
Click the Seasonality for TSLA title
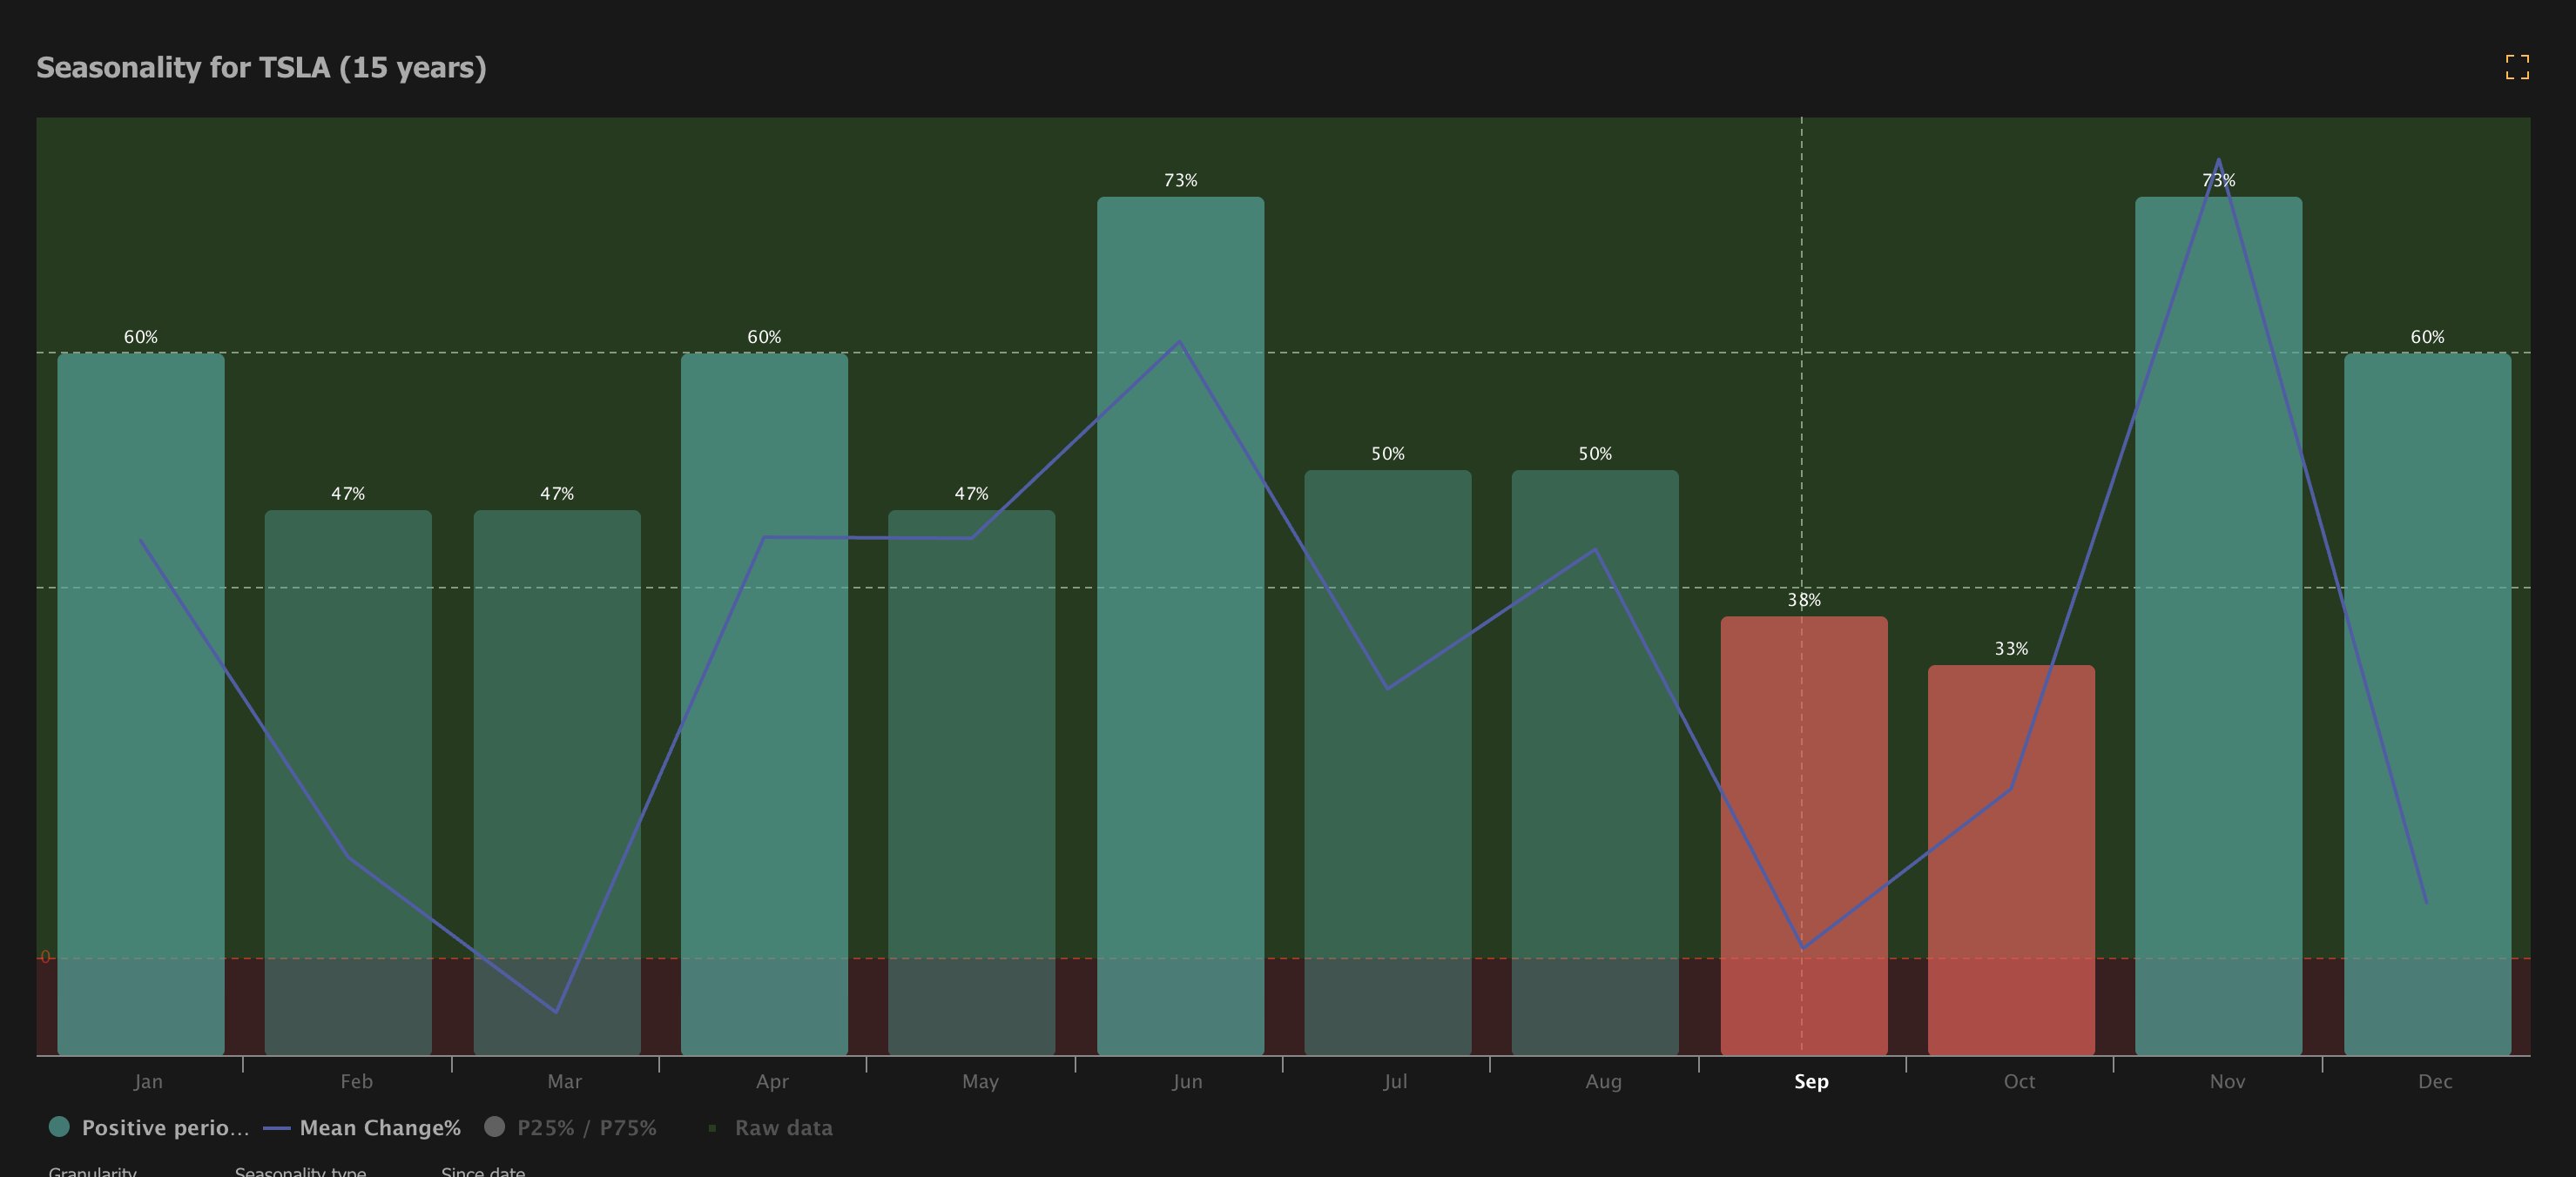coord(261,68)
